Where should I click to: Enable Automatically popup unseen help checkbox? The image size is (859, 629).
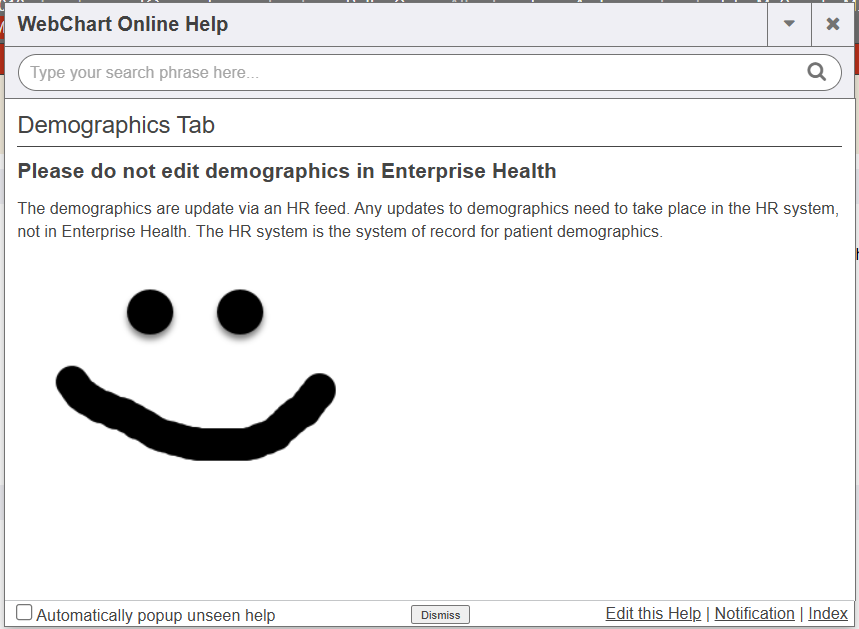[x=25, y=613]
